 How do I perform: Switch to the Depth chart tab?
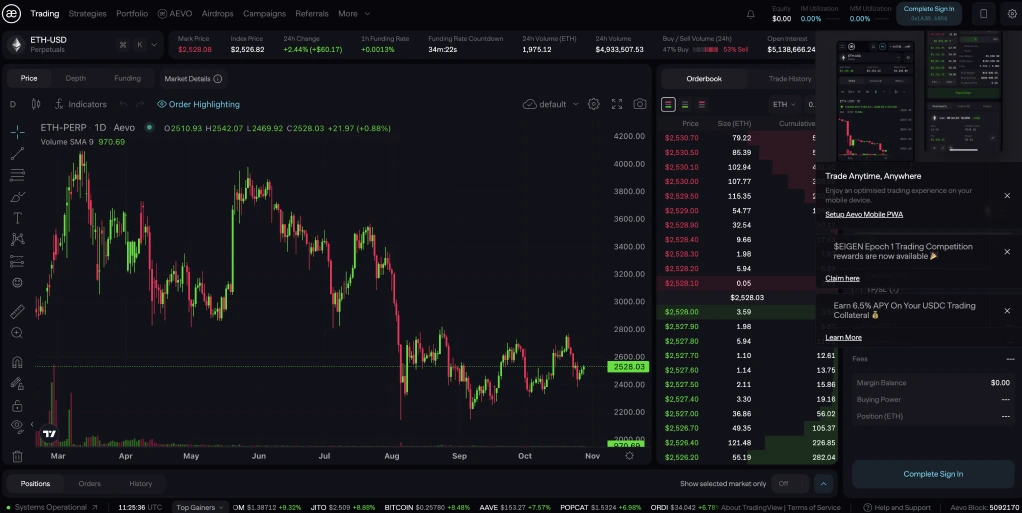coord(76,78)
